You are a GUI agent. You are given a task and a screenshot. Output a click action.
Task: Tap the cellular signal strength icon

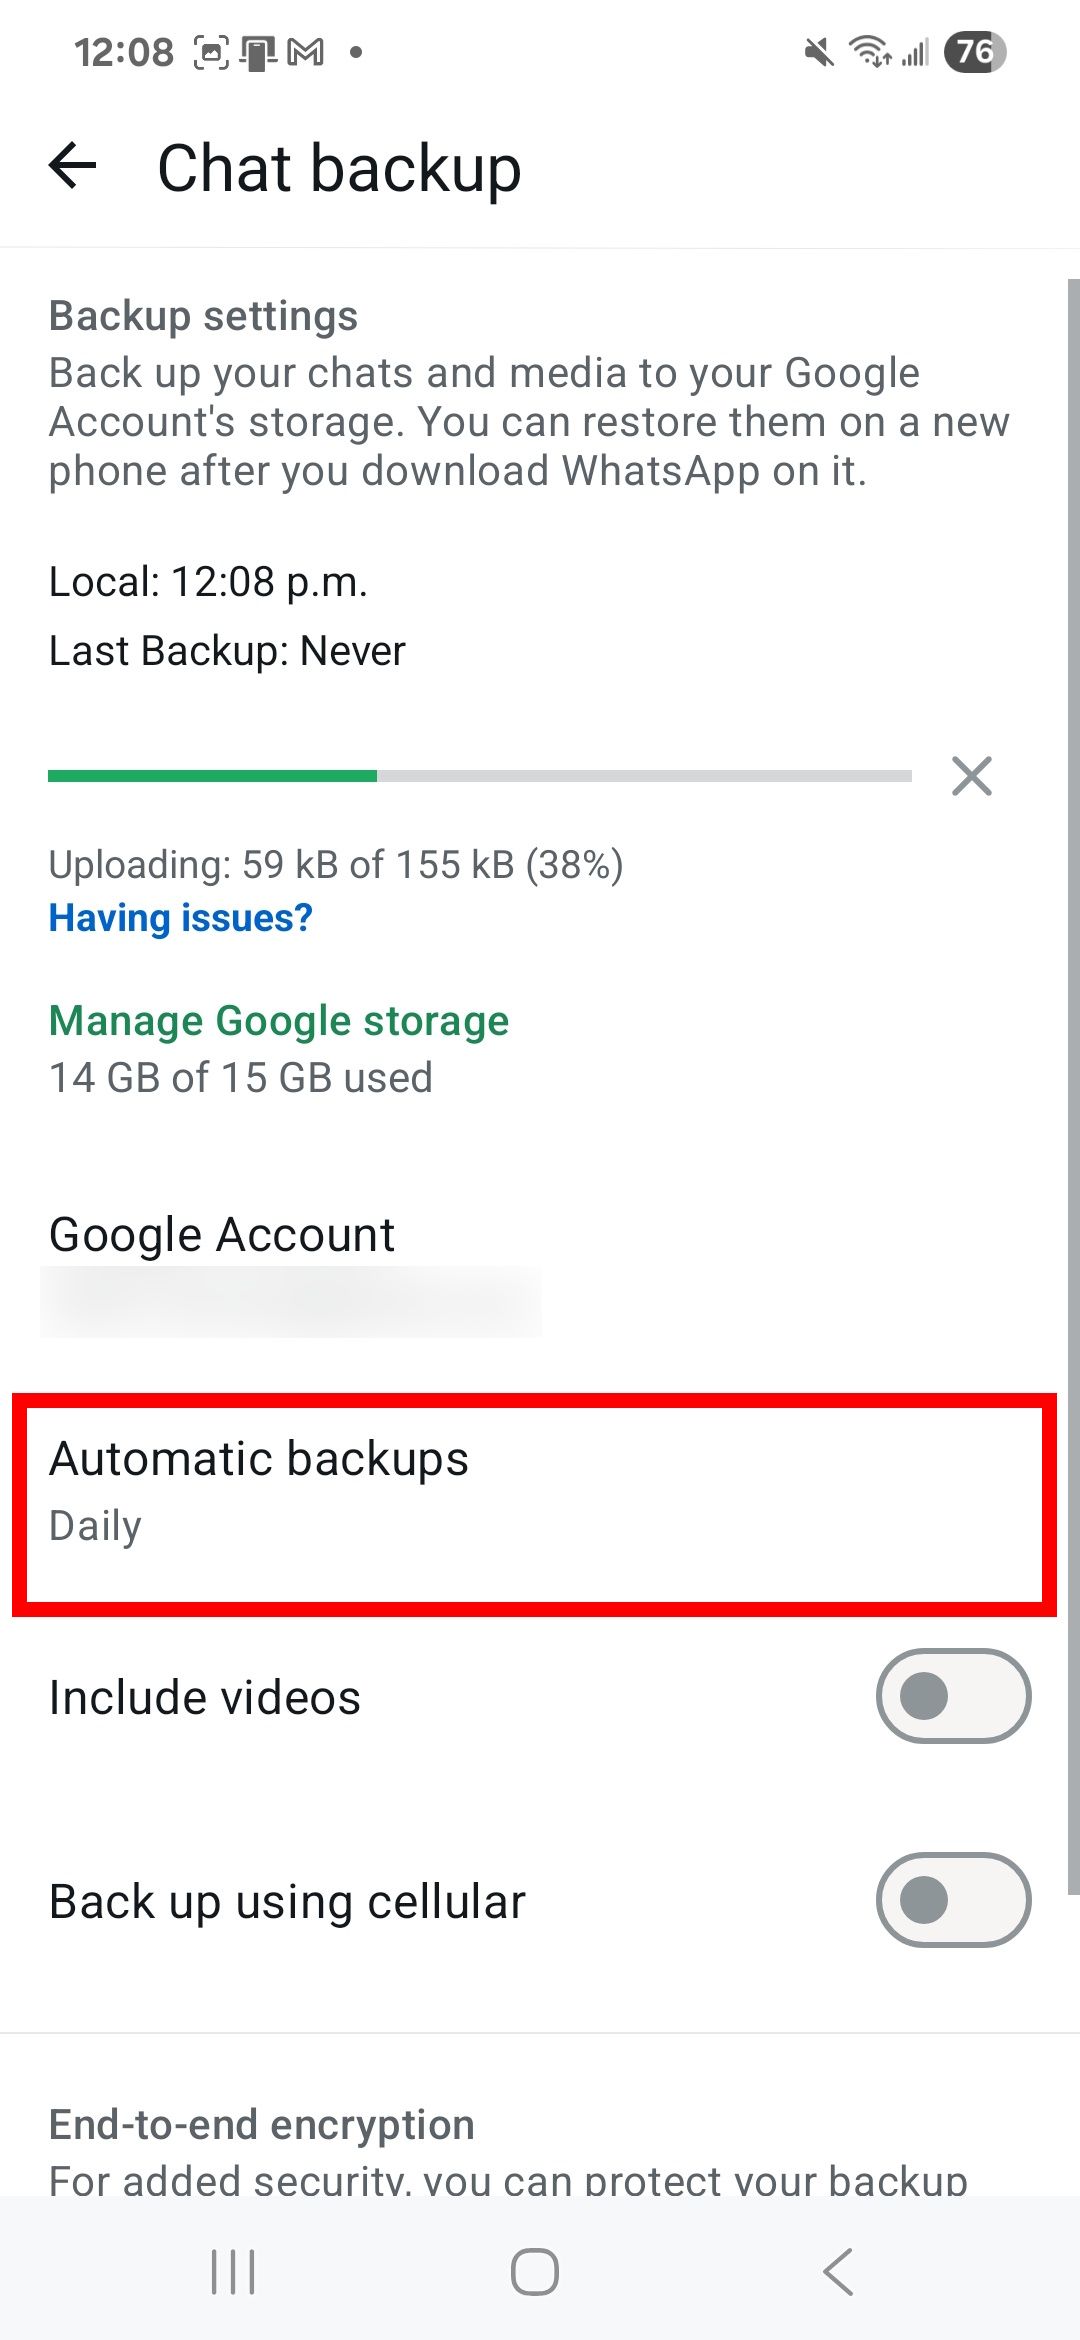(917, 53)
